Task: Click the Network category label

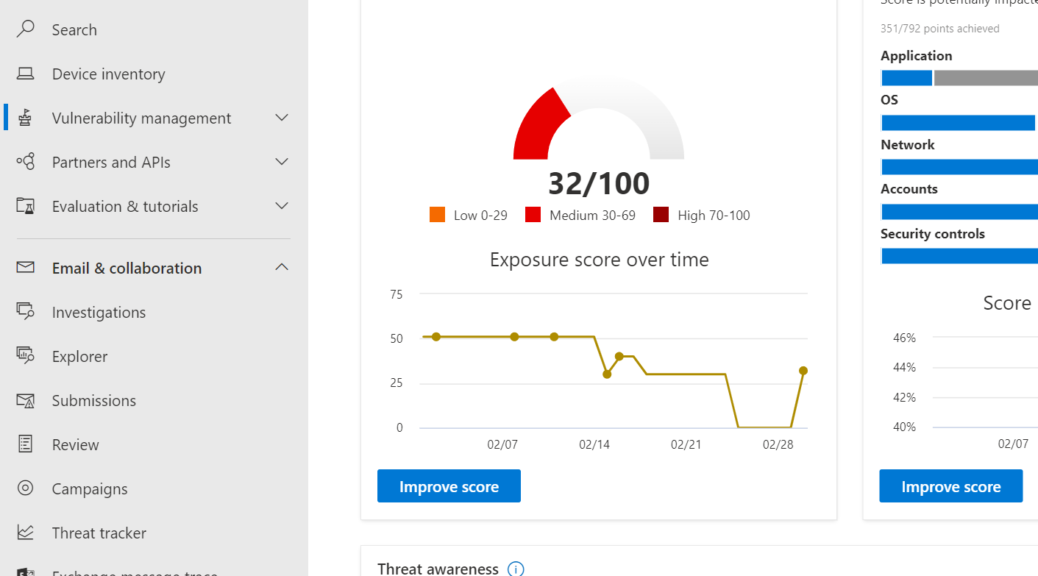Action: point(908,145)
